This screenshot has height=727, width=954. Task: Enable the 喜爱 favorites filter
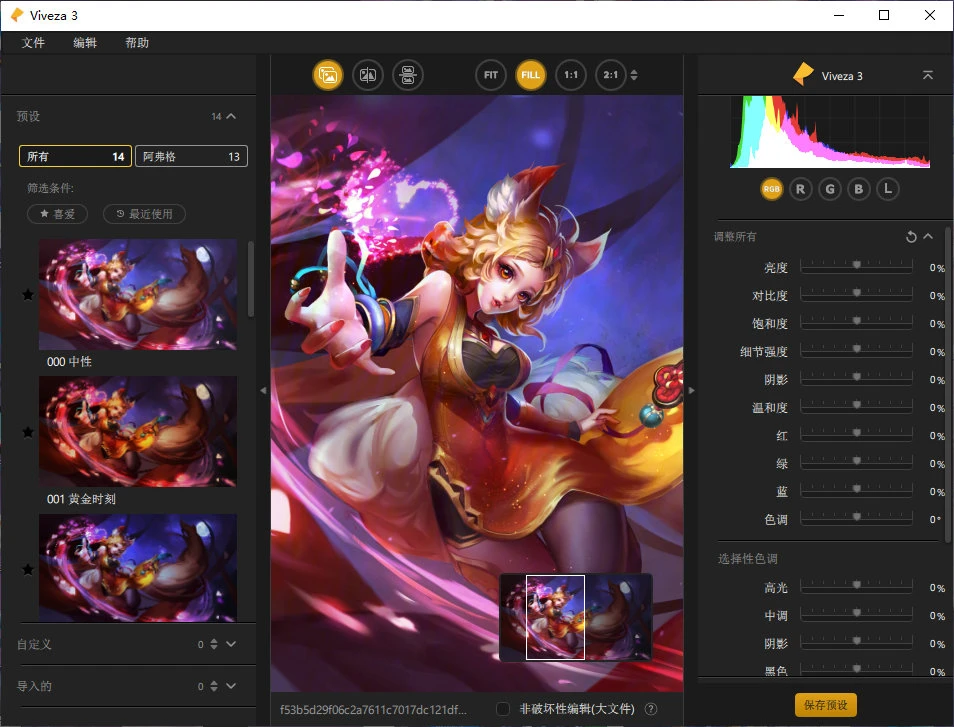tap(57, 213)
